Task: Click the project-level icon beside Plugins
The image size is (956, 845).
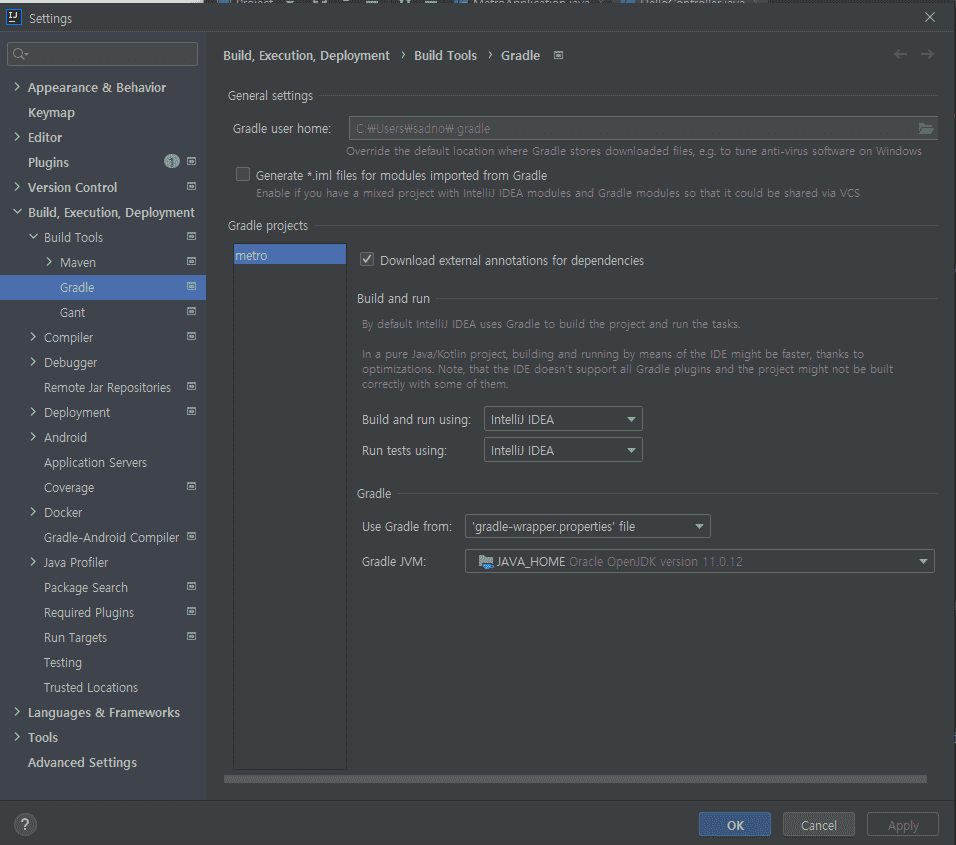Action: pyautogui.click(x=191, y=162)
